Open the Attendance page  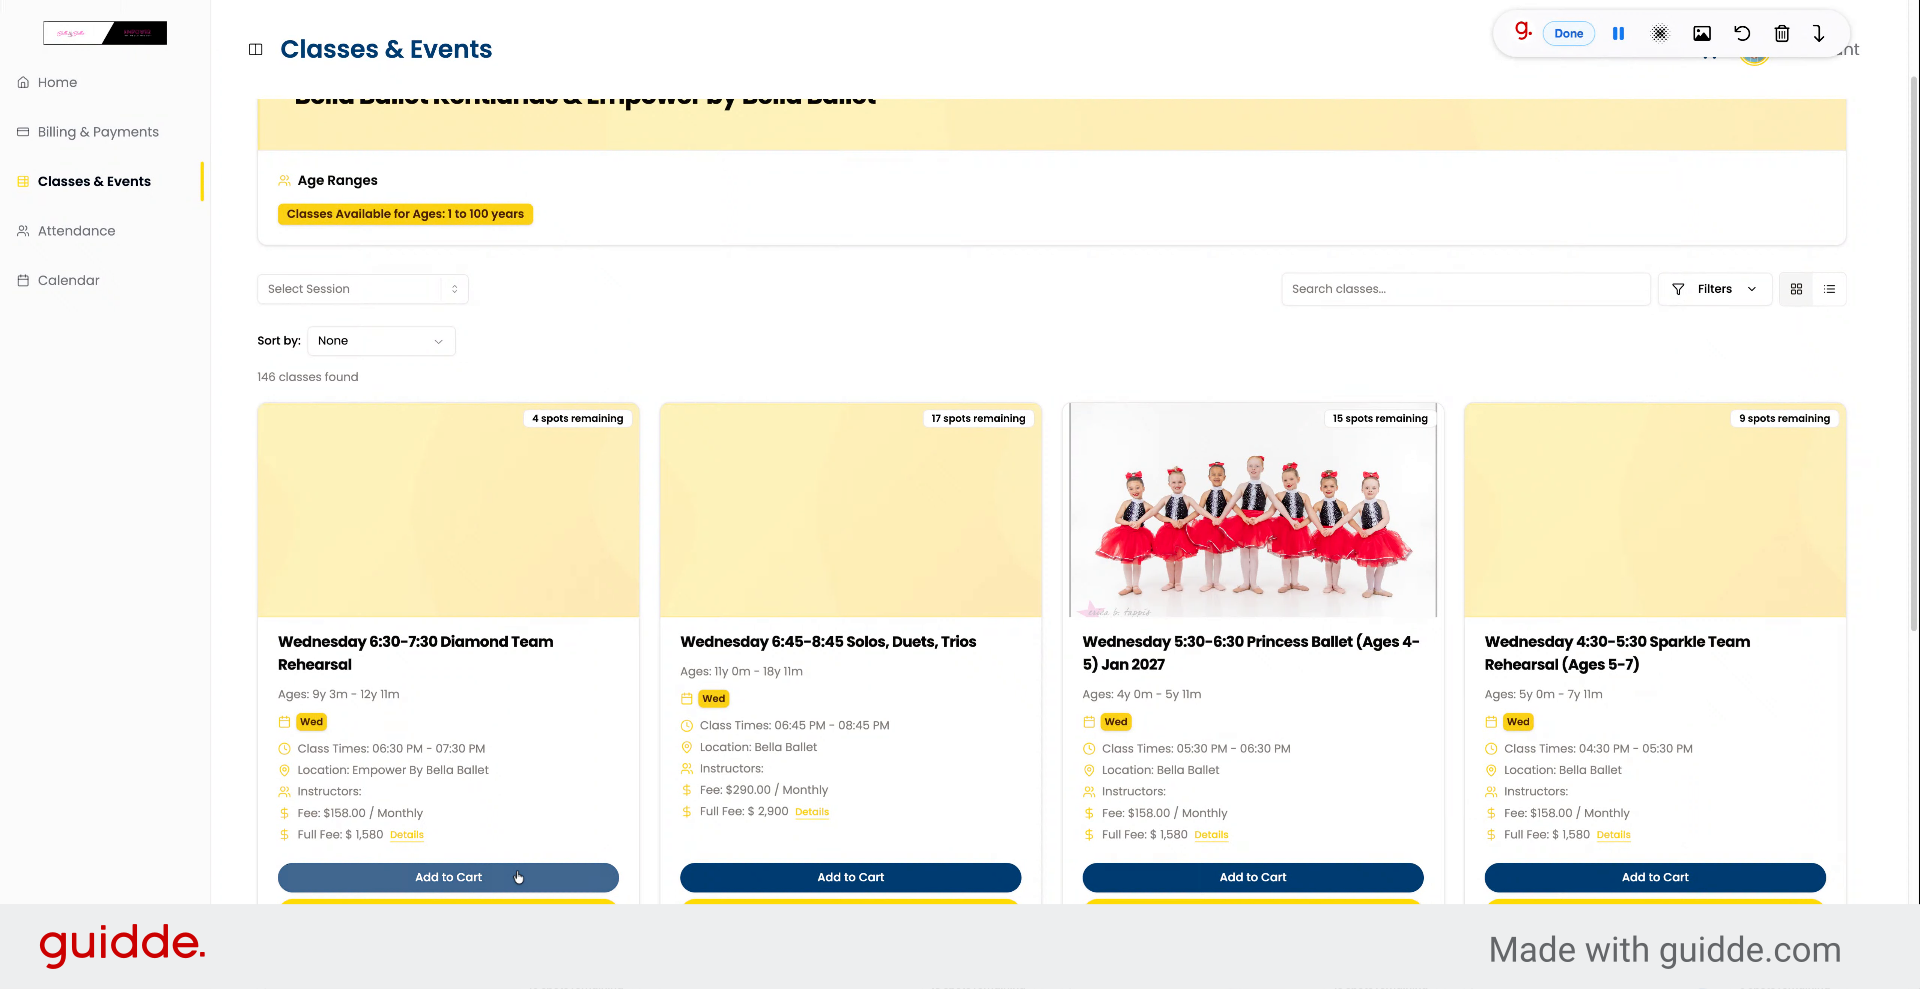point(76,231)
